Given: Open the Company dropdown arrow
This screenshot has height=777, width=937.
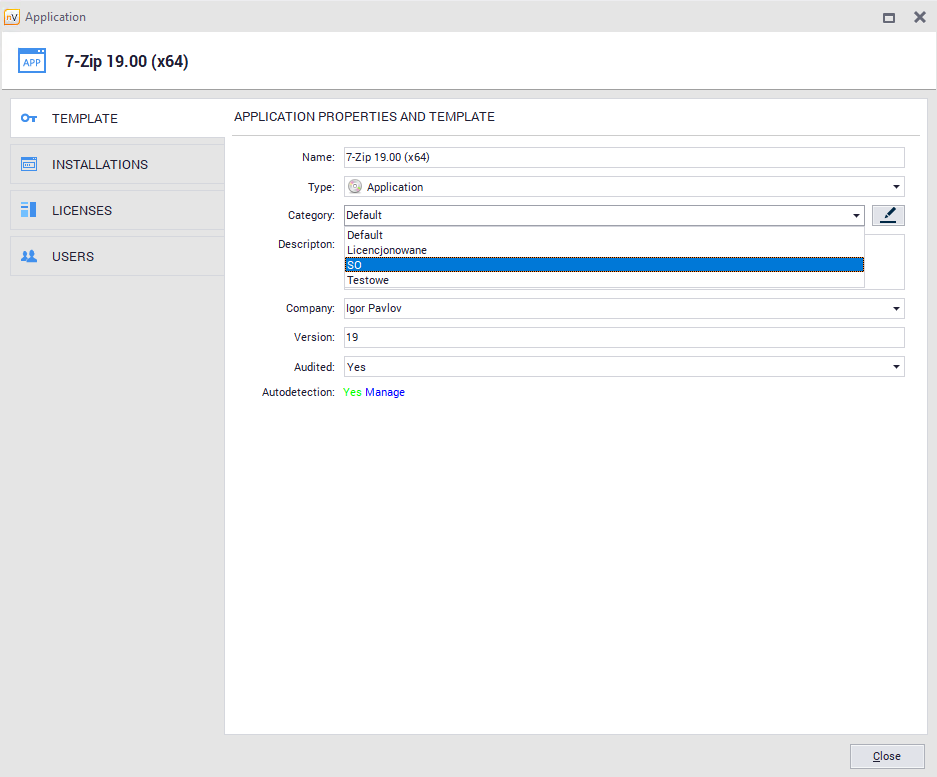Looking at the screenshot, I should point(895,309).
